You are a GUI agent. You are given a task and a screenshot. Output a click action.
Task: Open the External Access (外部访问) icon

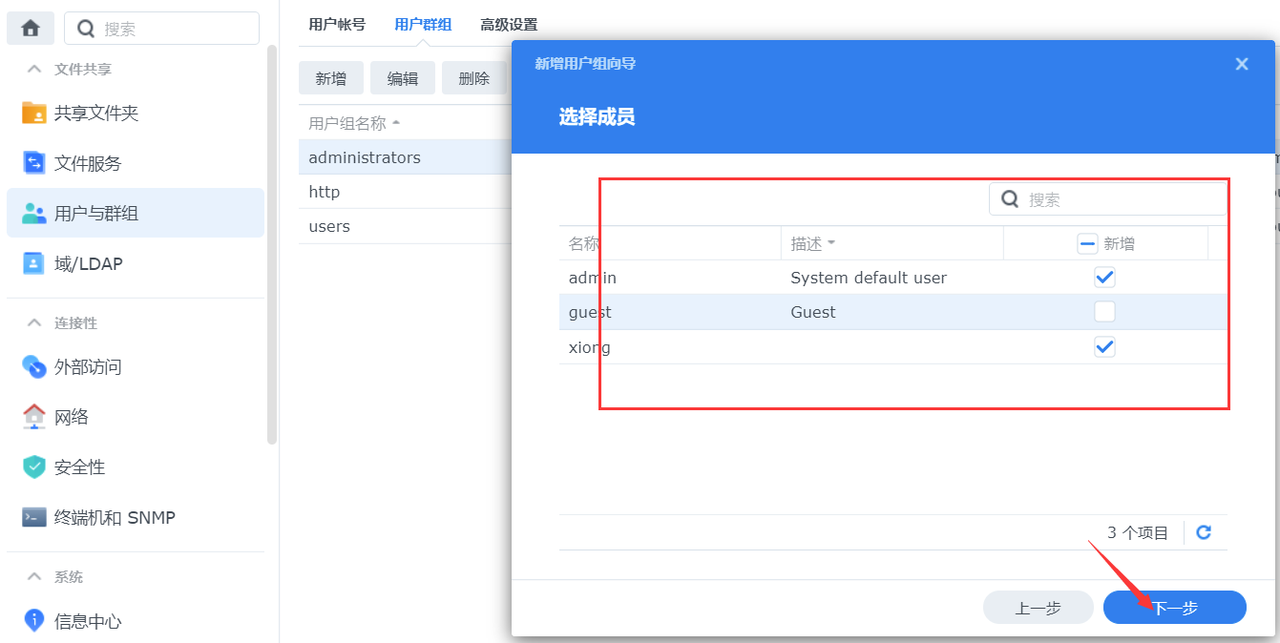tap(34, 367)
